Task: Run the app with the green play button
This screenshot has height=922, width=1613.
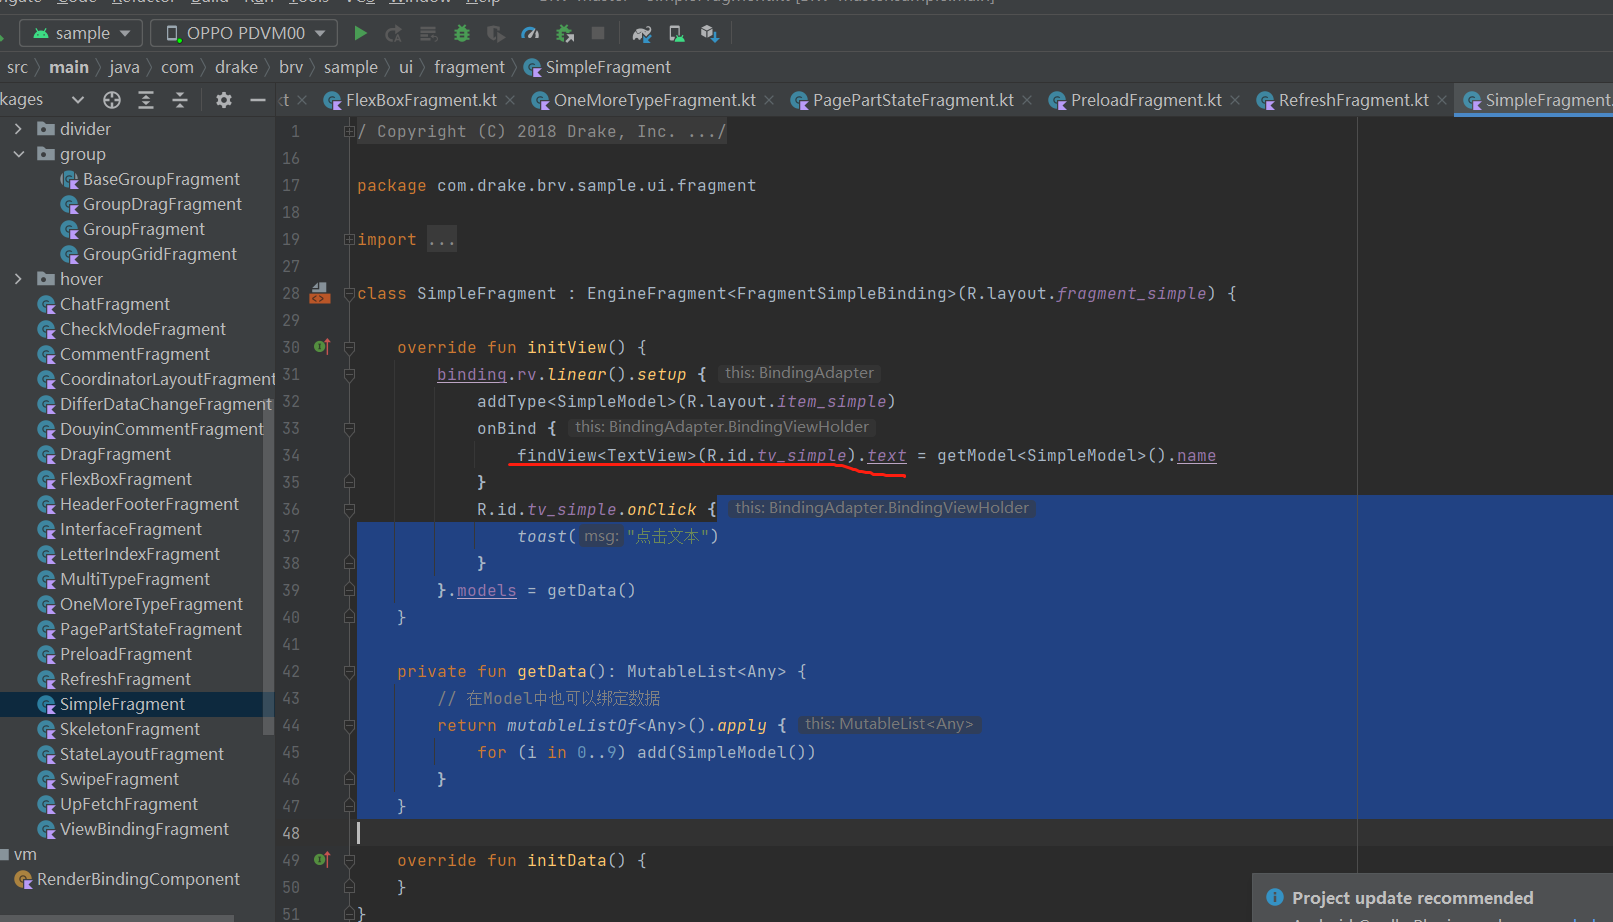Action: [360, 33]
